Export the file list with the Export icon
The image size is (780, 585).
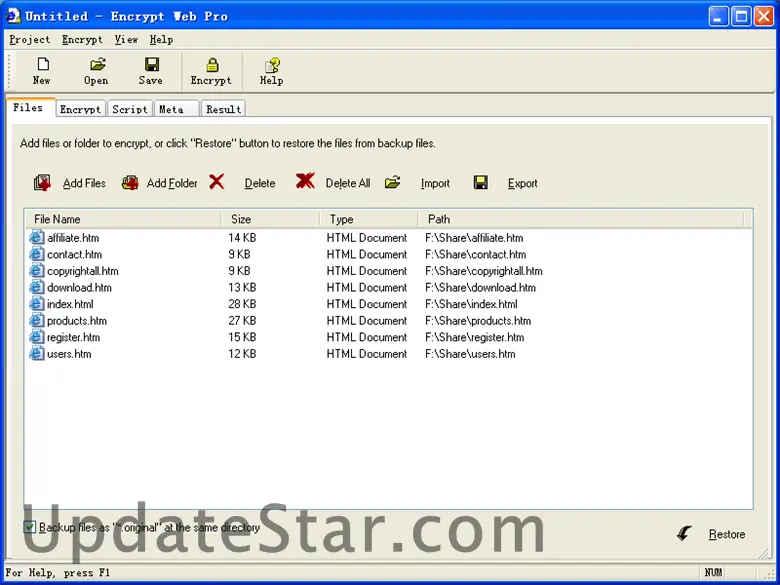tap(481, 183)
